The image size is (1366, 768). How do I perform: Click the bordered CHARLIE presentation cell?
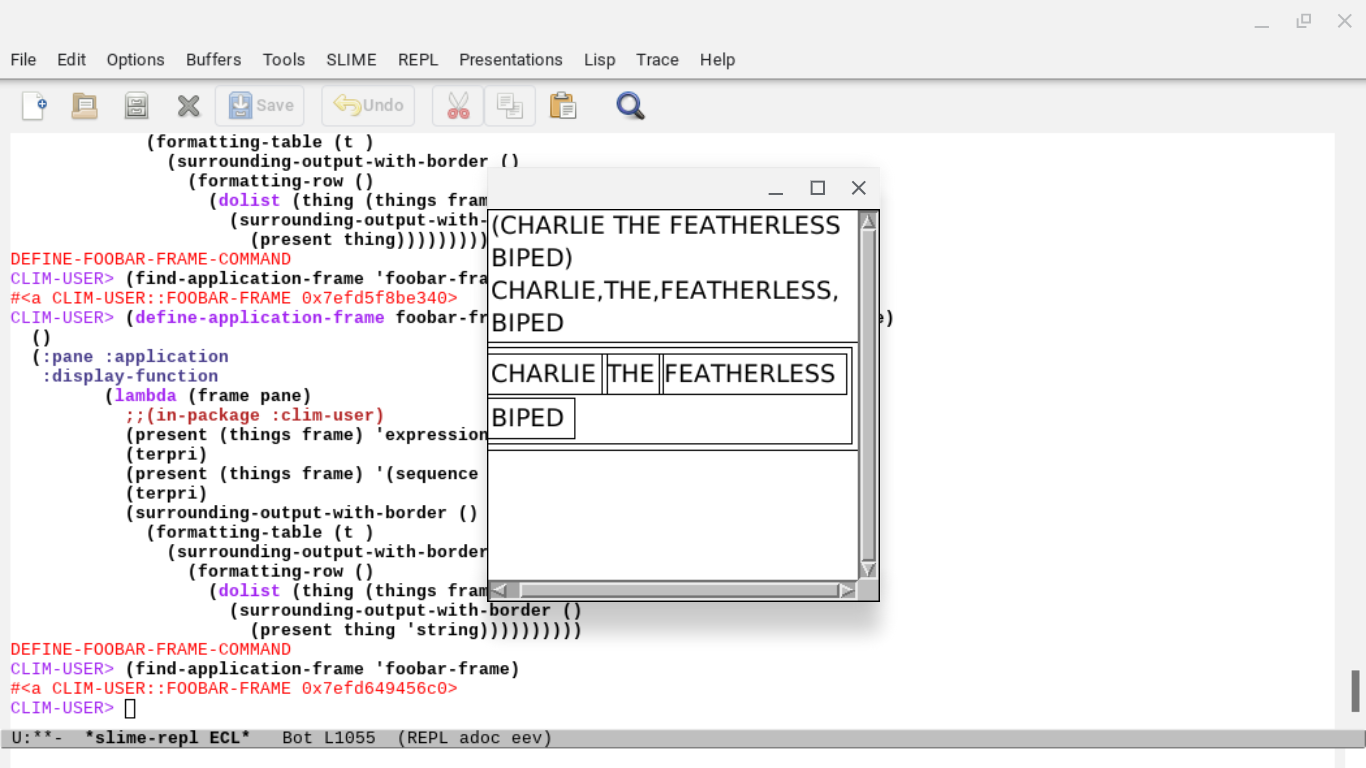(x=544, y=374)
